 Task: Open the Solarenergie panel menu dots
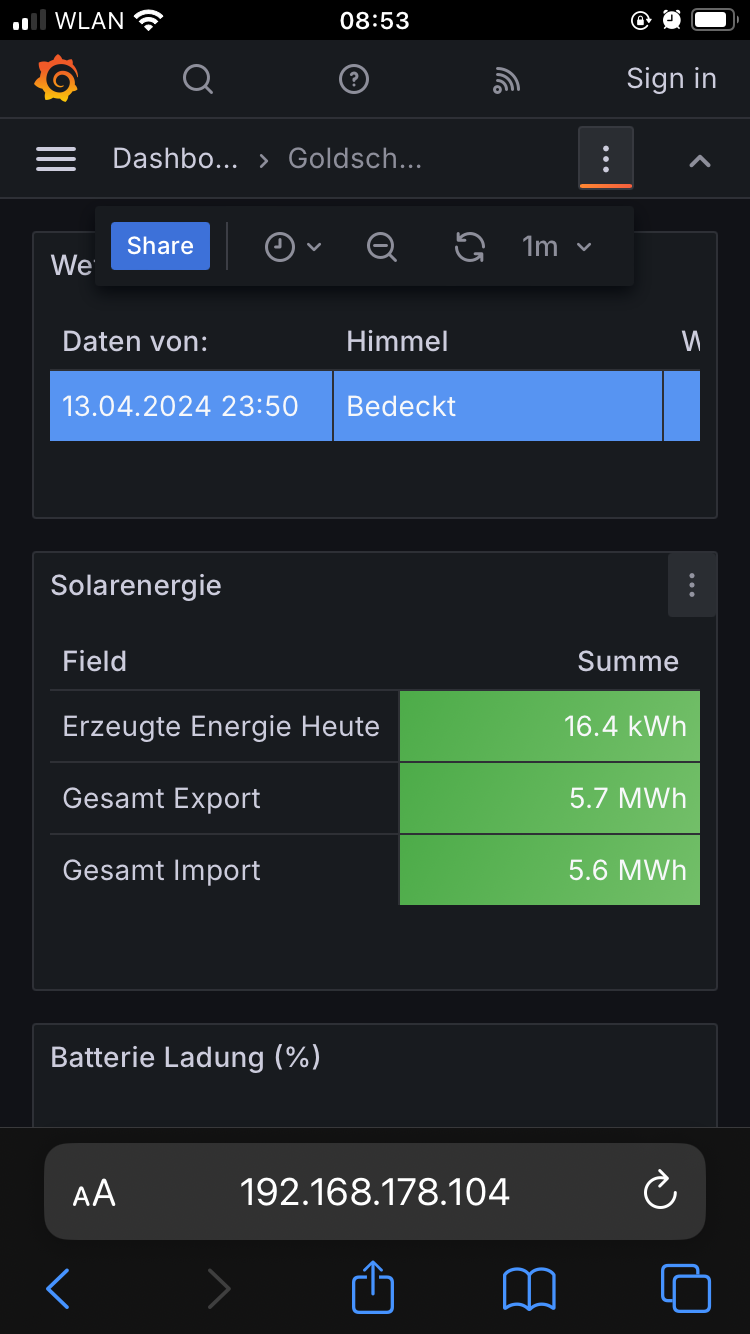coord(691,586)
